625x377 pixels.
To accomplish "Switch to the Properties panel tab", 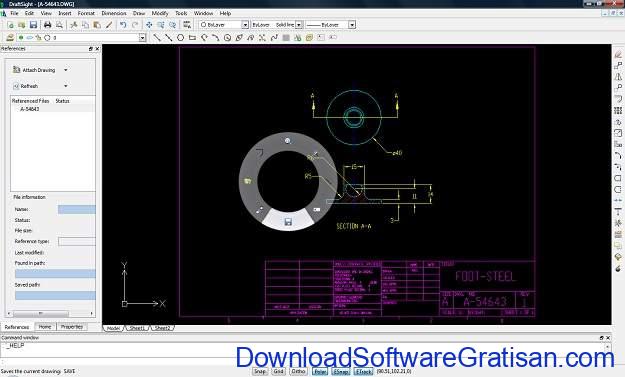I will [x=72, y=327].
